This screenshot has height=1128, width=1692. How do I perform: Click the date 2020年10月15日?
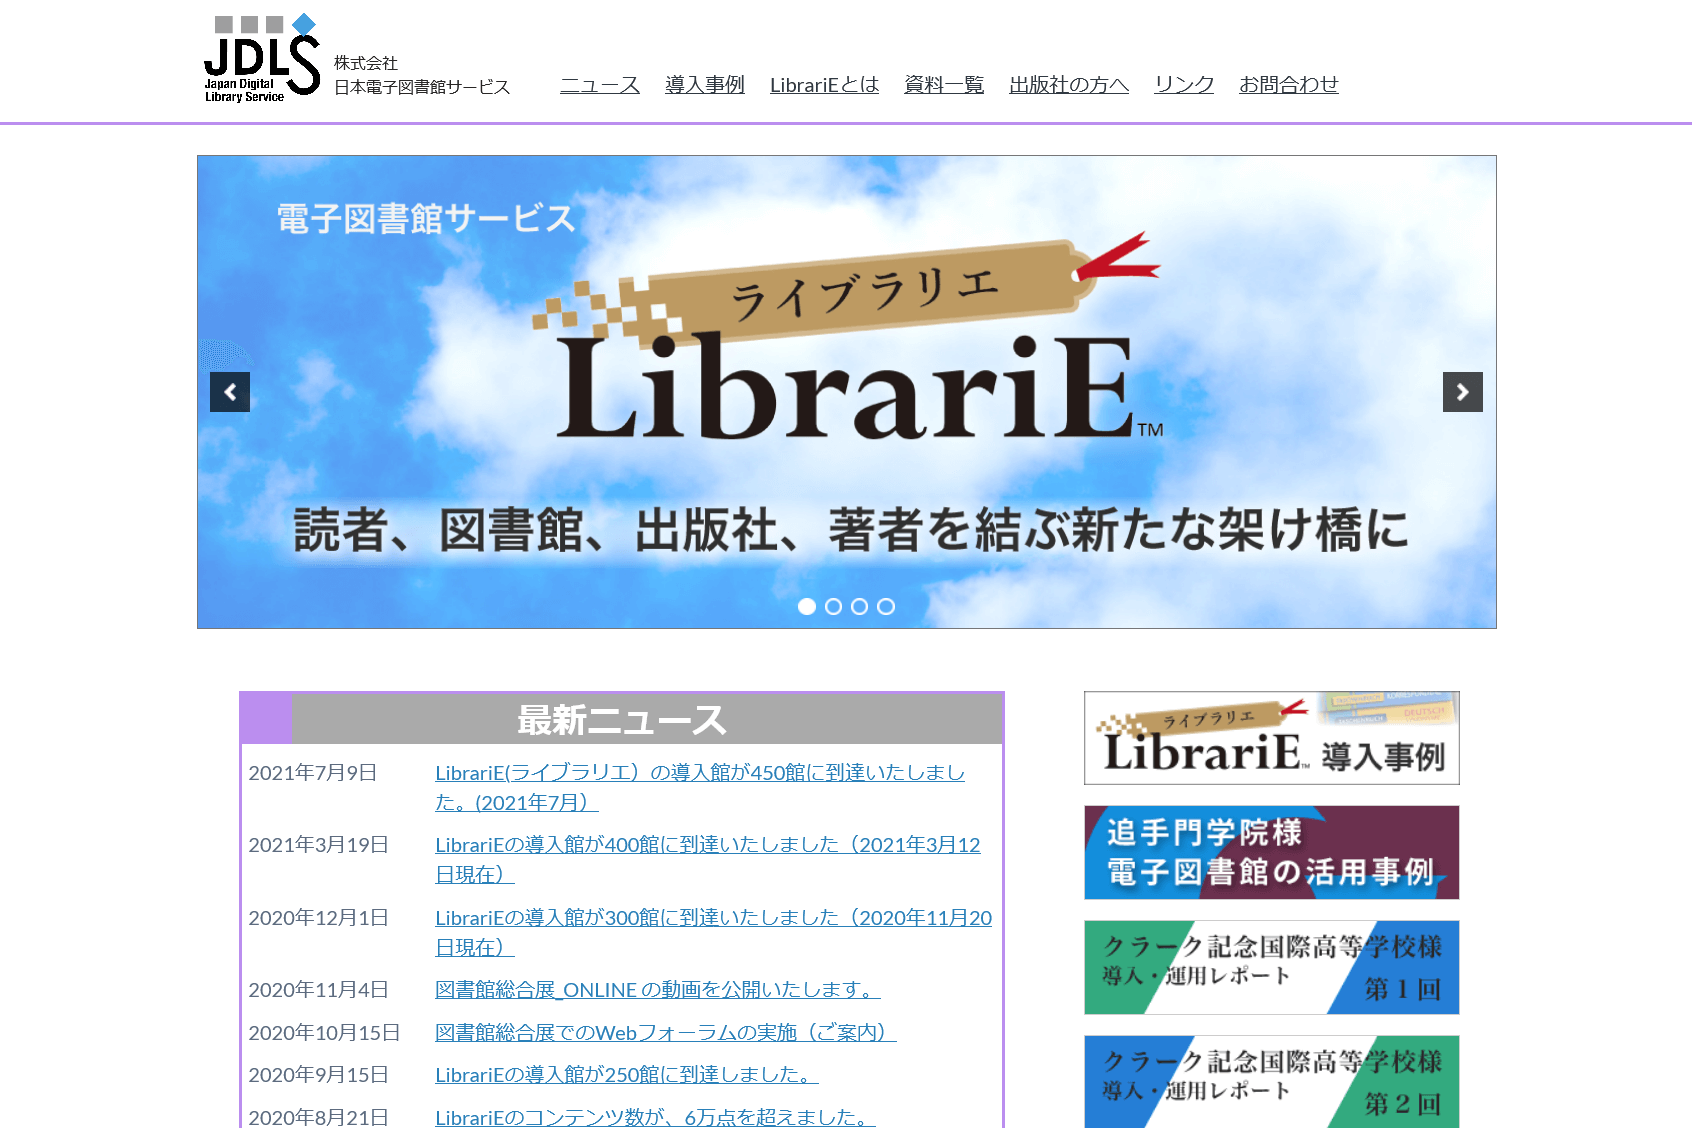pyautogui.click(x=324, y=1032)
